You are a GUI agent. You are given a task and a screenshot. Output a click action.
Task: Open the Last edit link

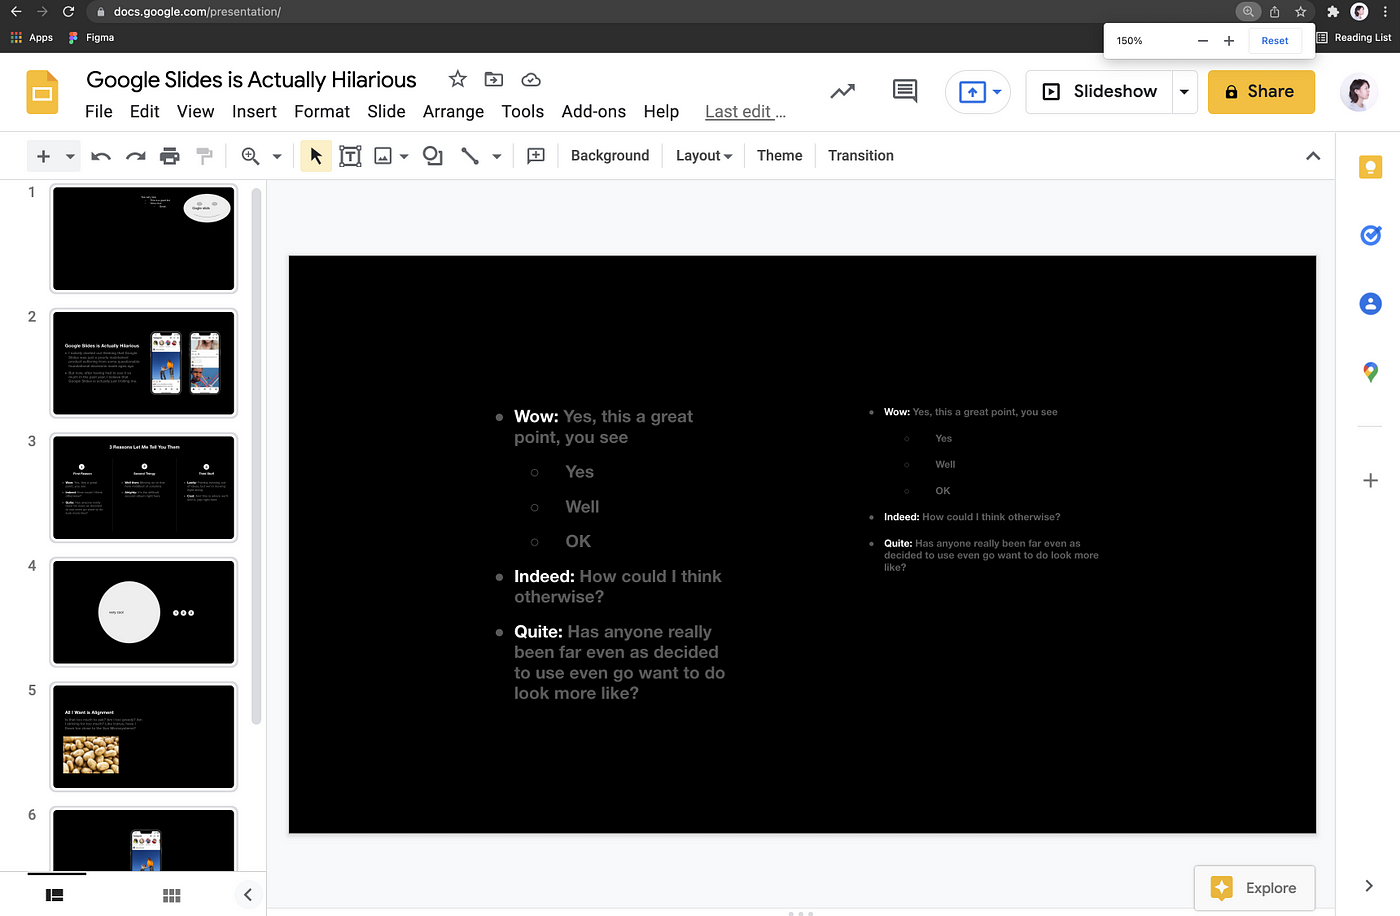[x=745, y=112]
